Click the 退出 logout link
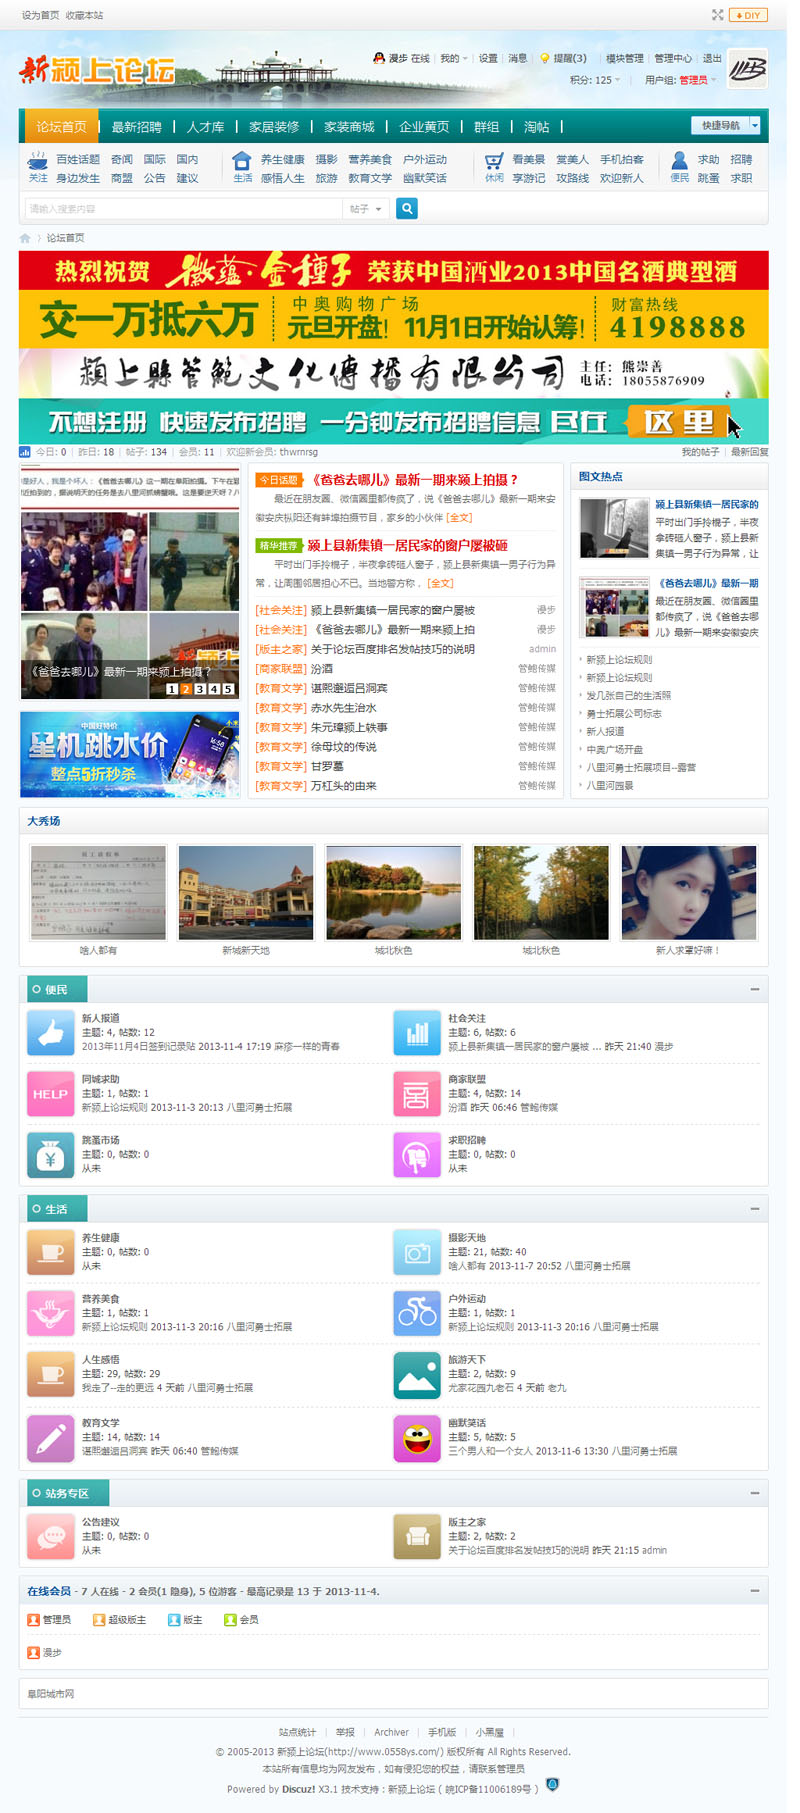 [x=712, y=58]
